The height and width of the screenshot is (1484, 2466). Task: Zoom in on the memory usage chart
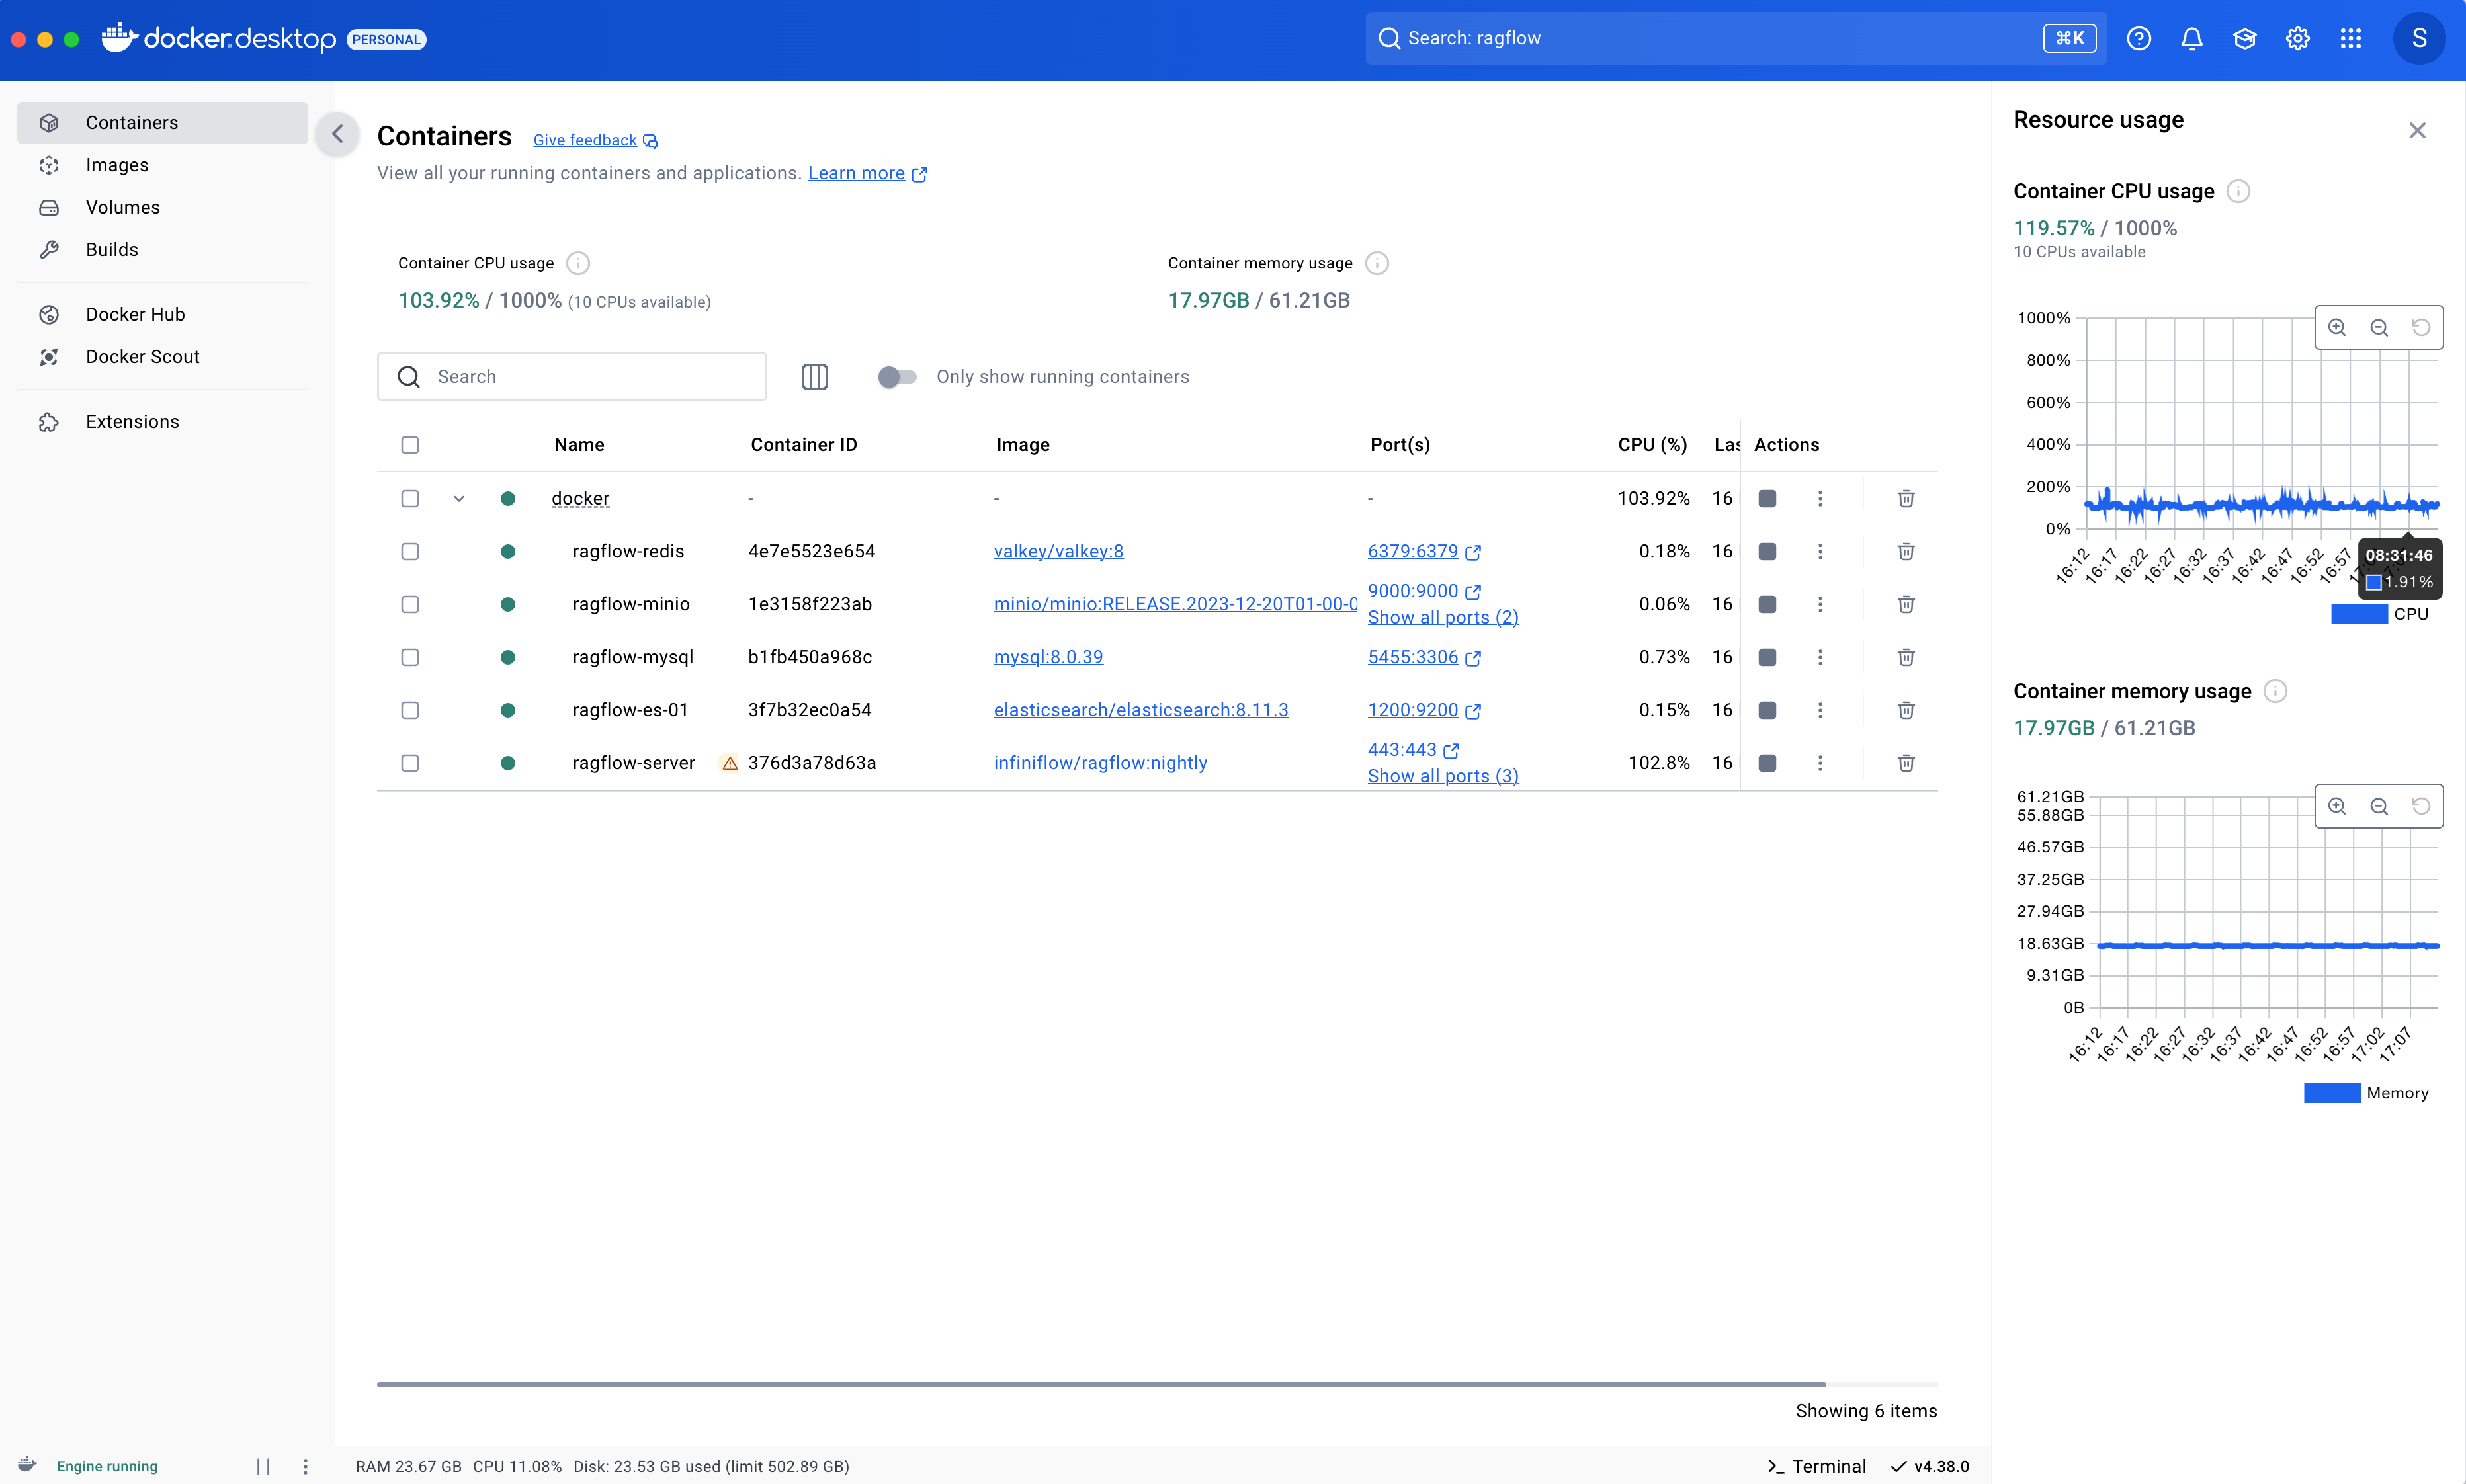tap(2337, 806)
